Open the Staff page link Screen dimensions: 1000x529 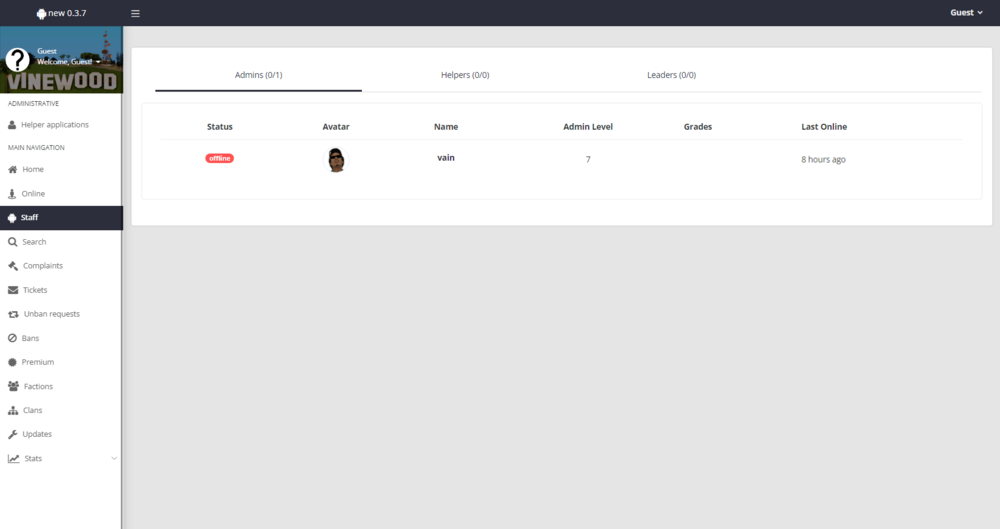pyautogui.click(x=29, y=218)
